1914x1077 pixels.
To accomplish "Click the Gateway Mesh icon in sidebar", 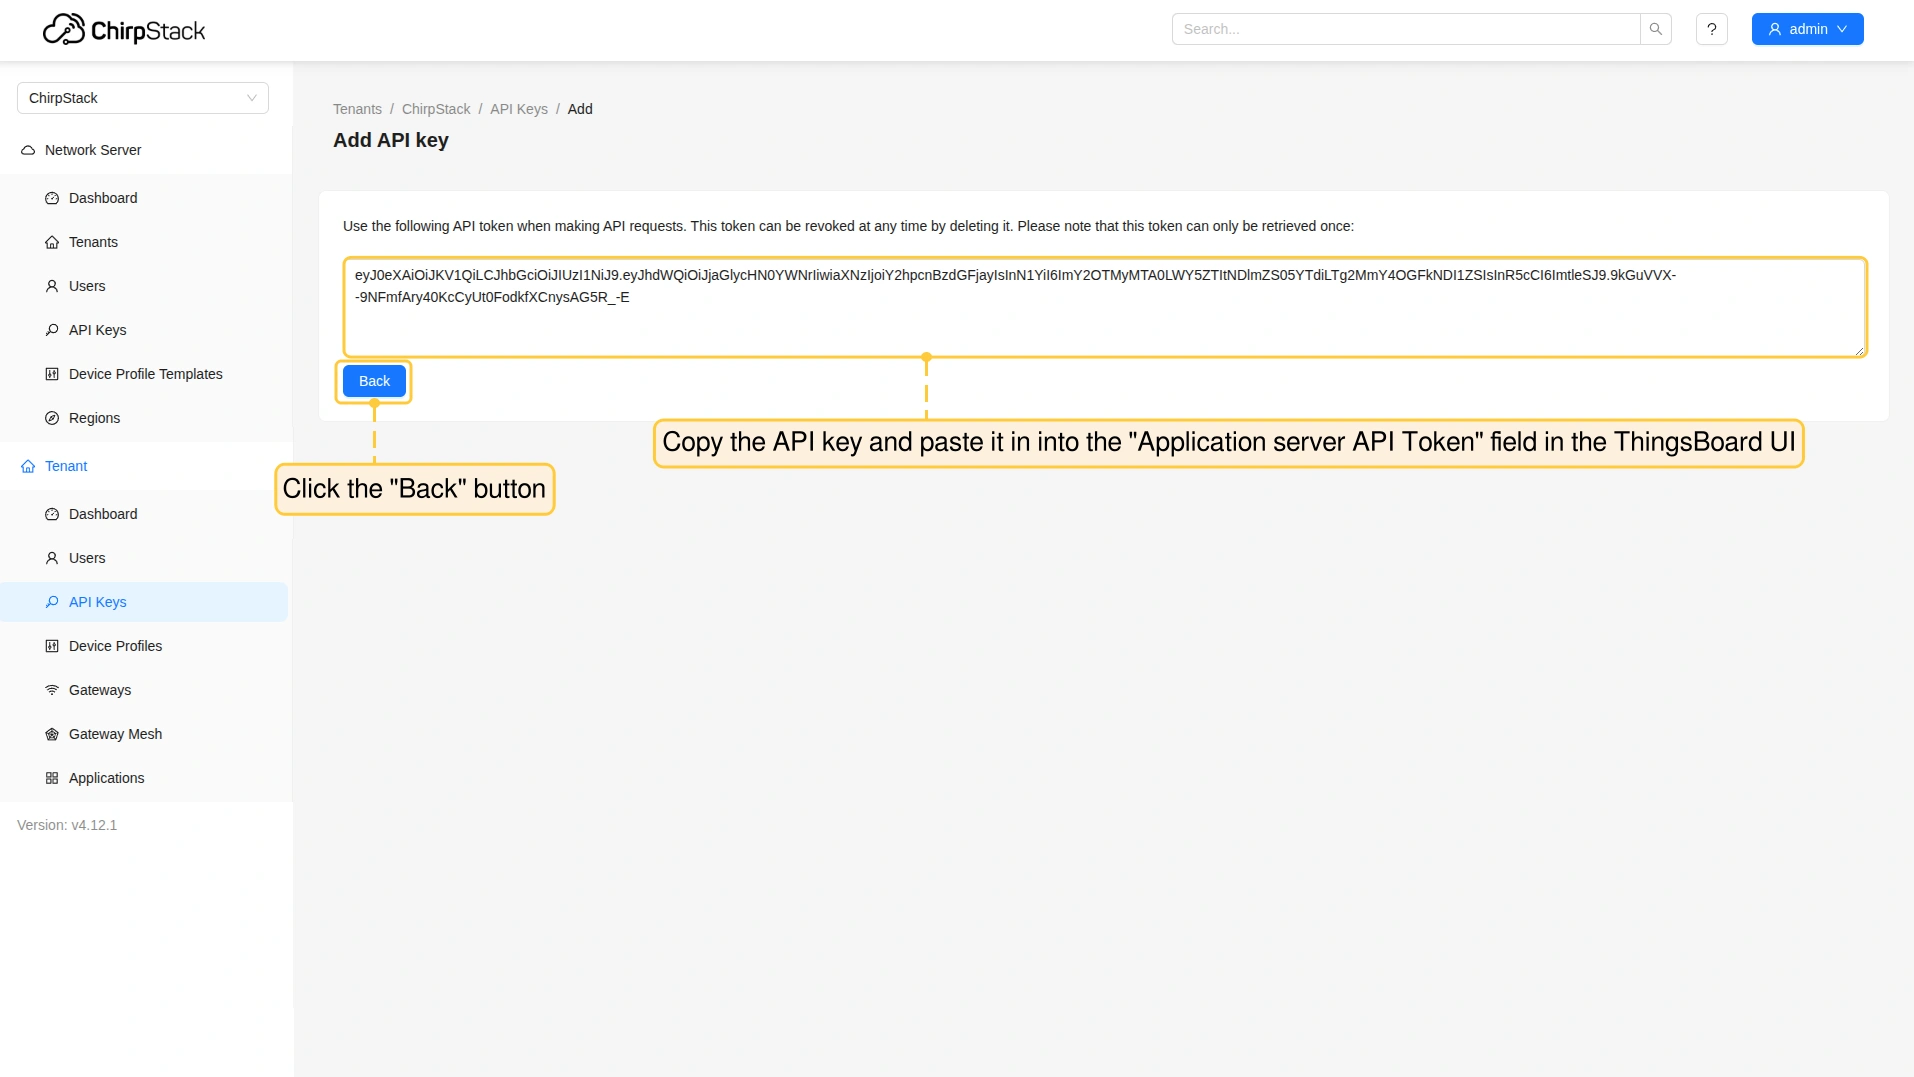I will coord(52,734).
